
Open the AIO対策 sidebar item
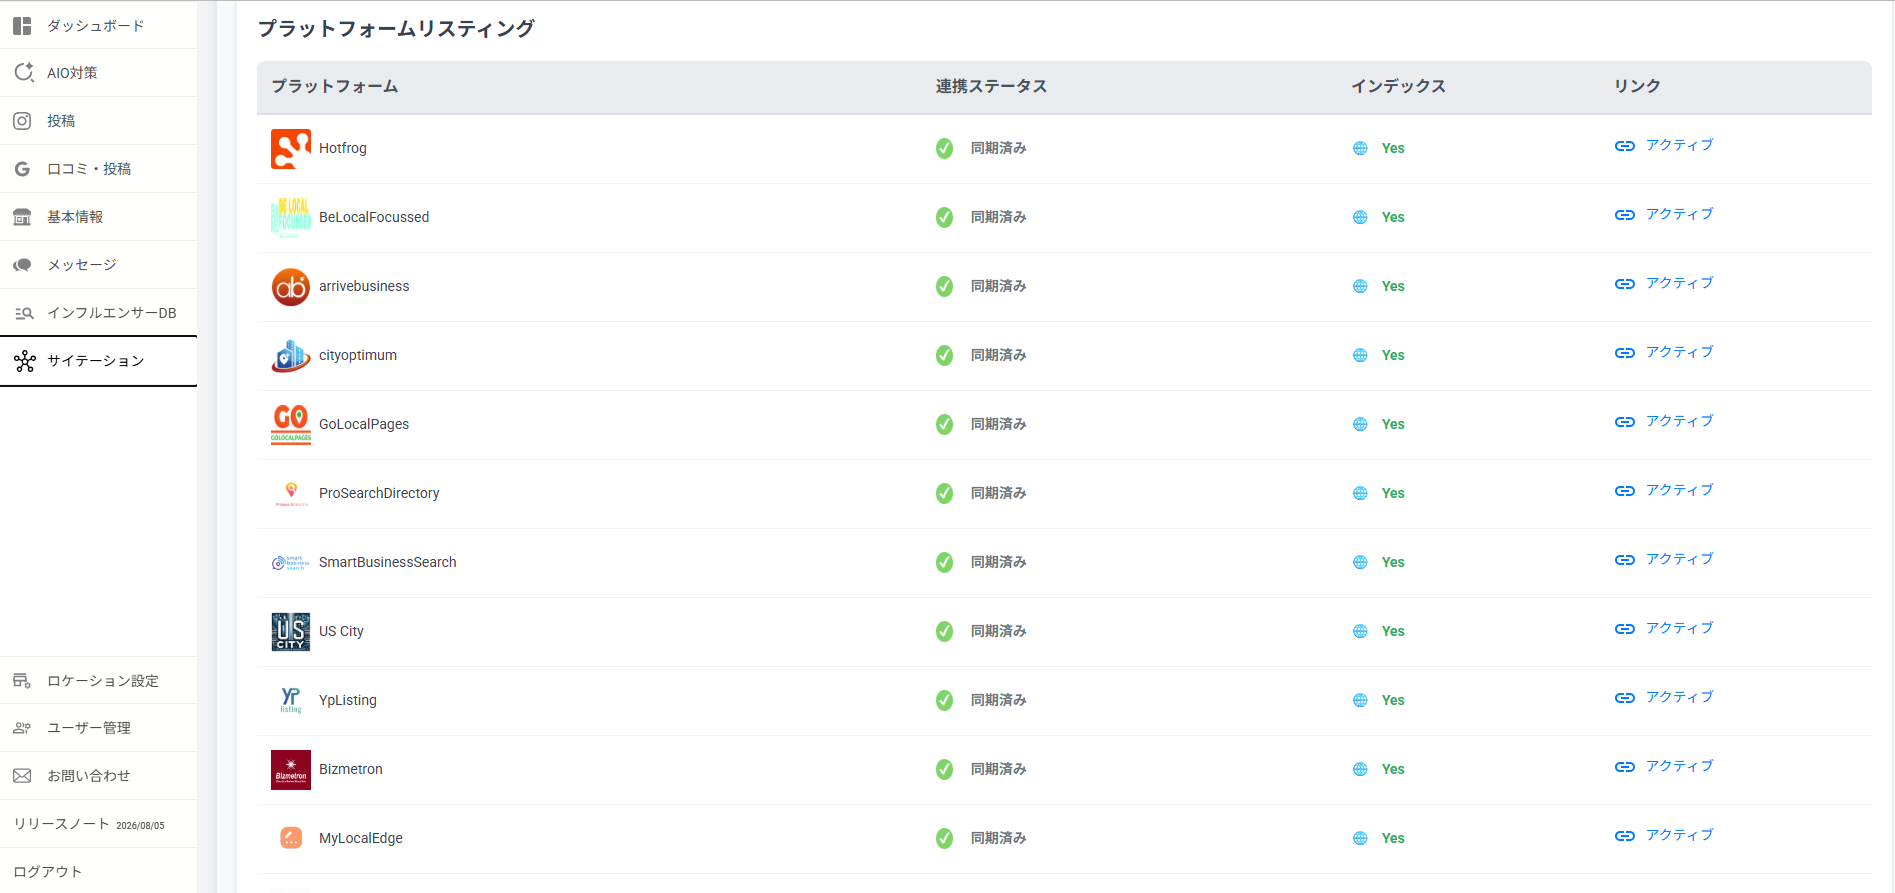point(98,73)
